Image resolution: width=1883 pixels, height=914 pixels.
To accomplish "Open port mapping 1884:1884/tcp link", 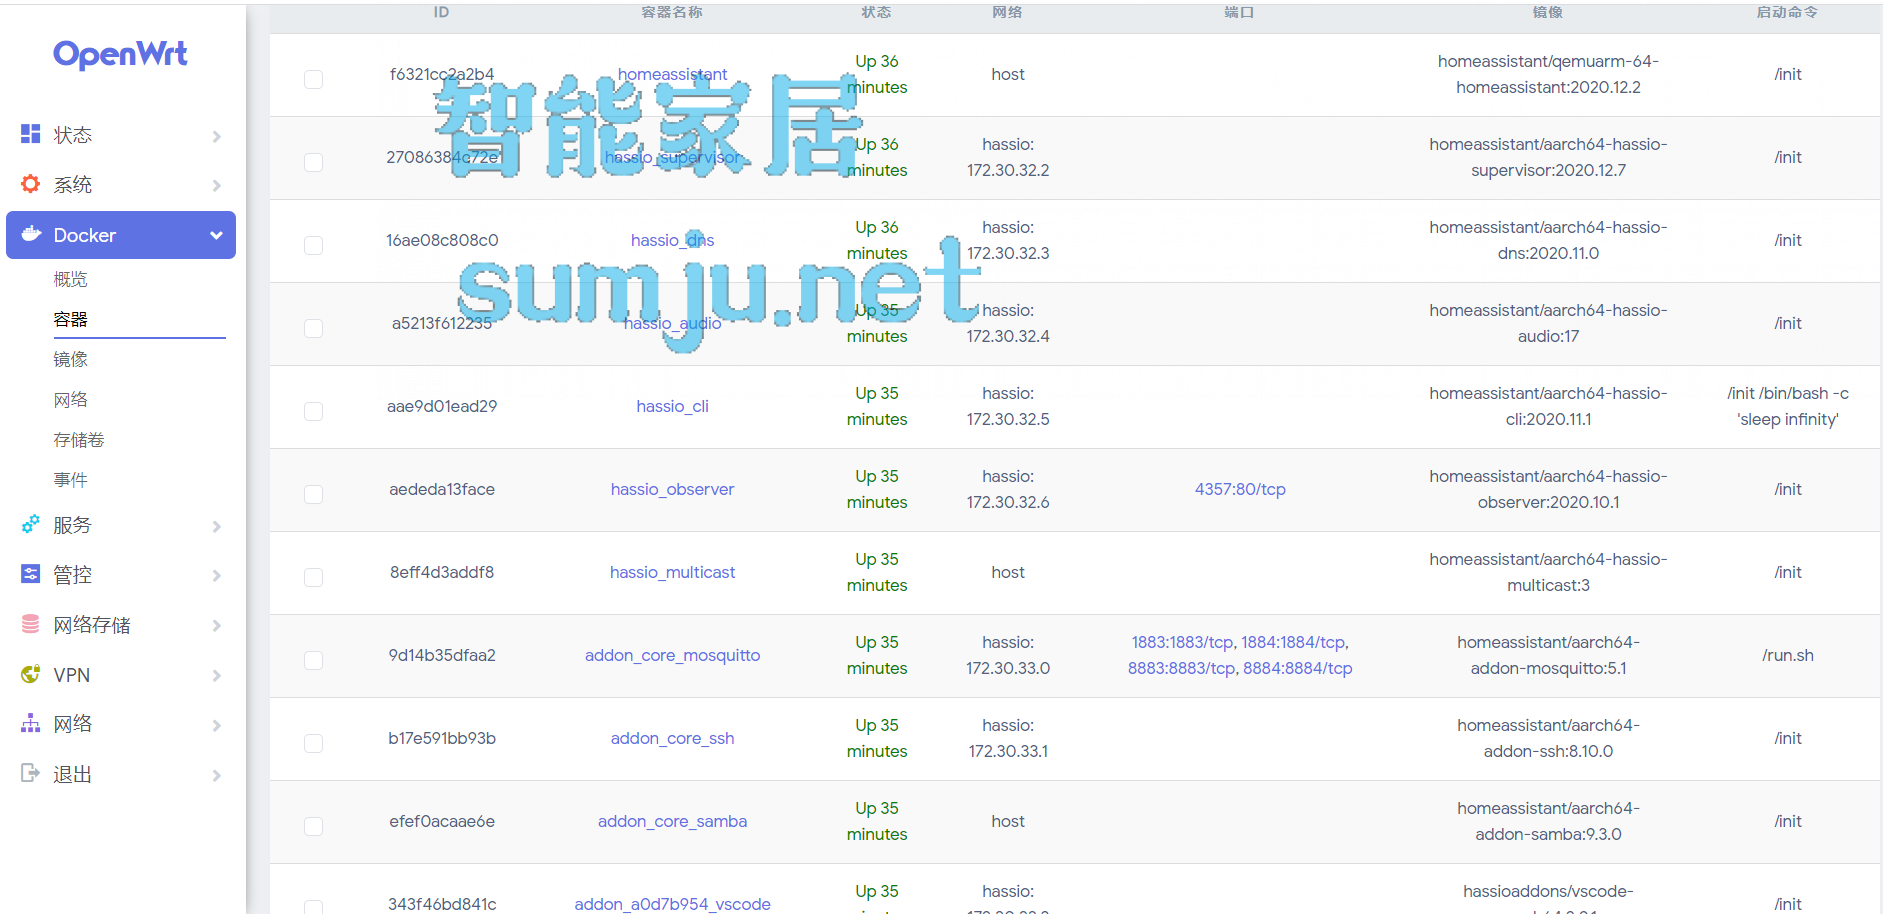I will (x=1293, y=642).
